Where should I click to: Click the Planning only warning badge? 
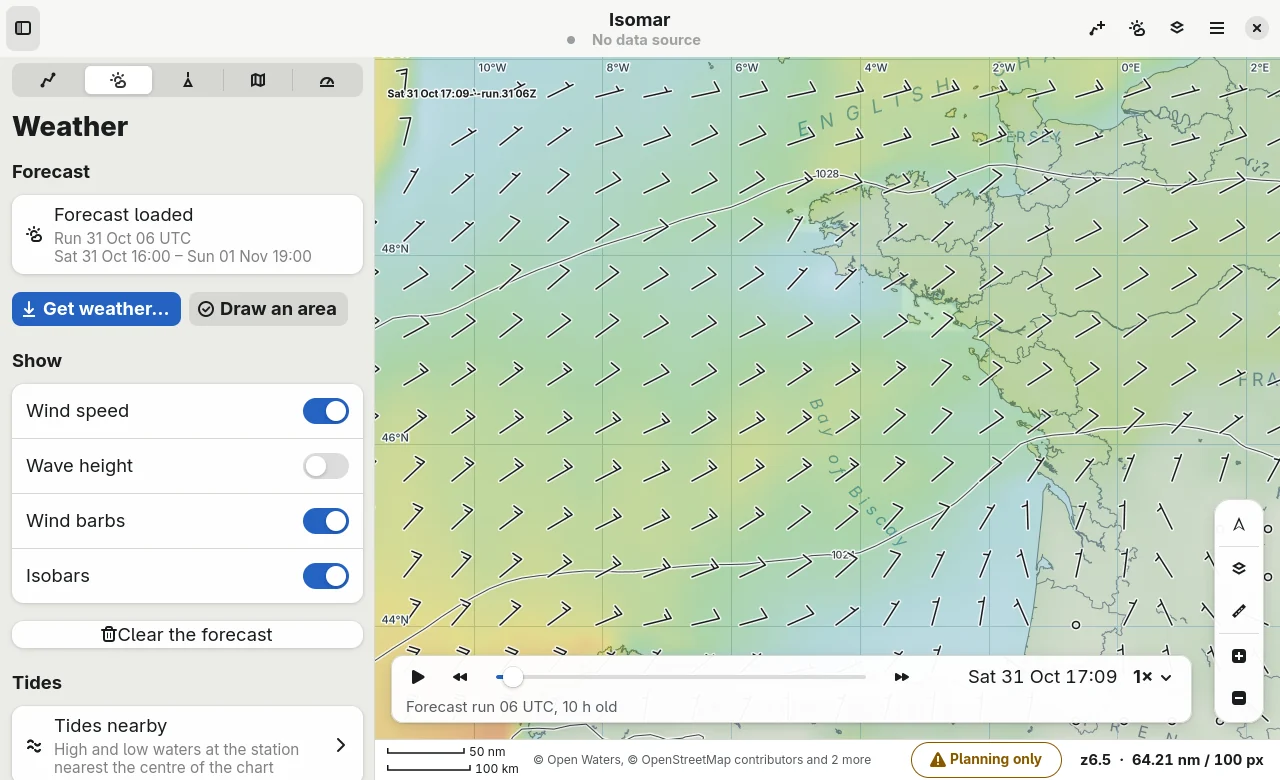(x=986, y=760)
